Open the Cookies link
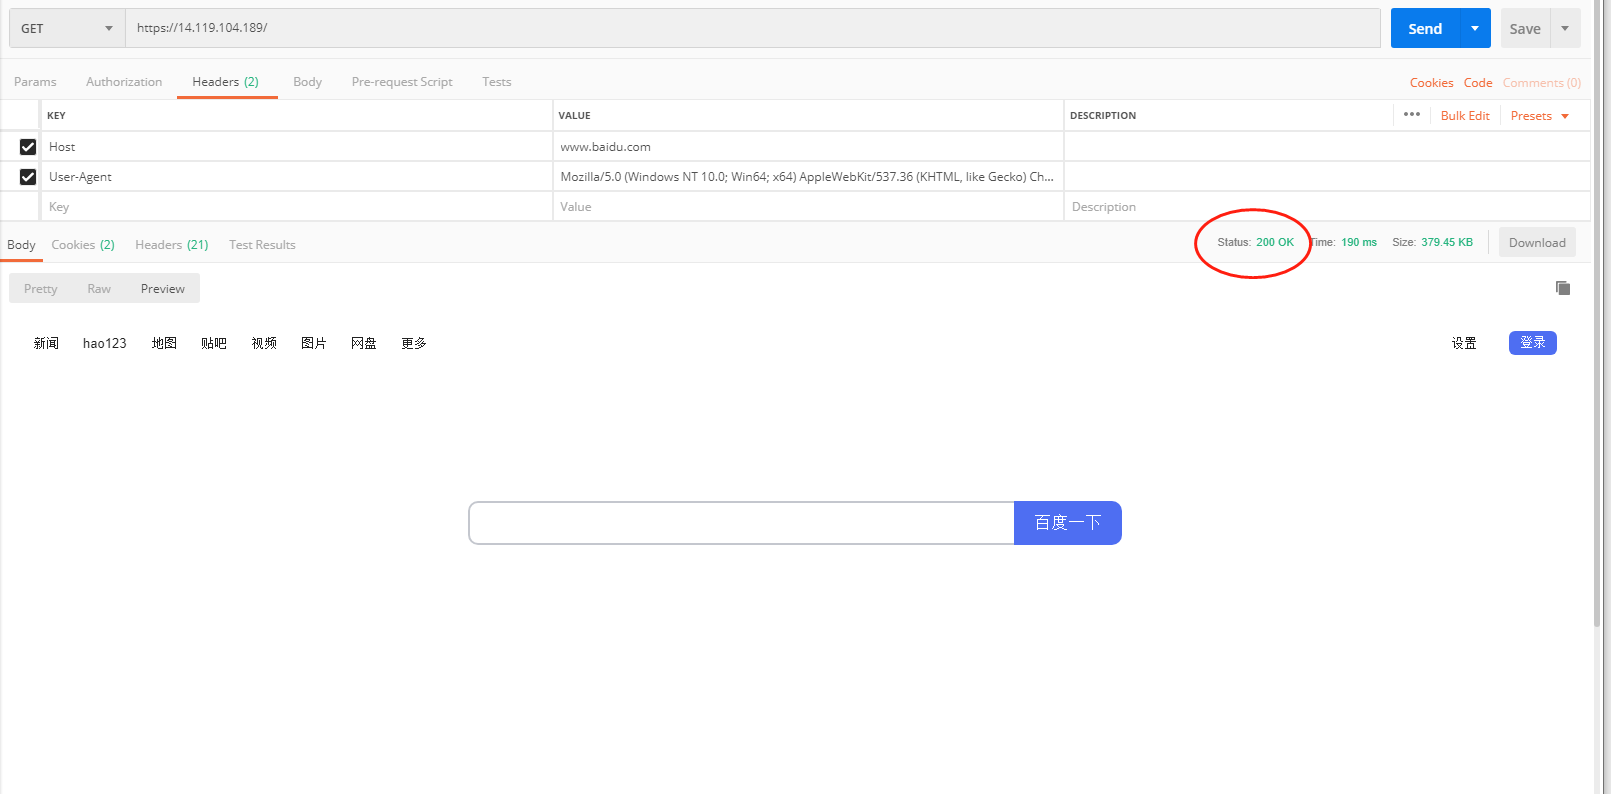Screen dimensions: 1611x794 click(x=1431, y=83)
